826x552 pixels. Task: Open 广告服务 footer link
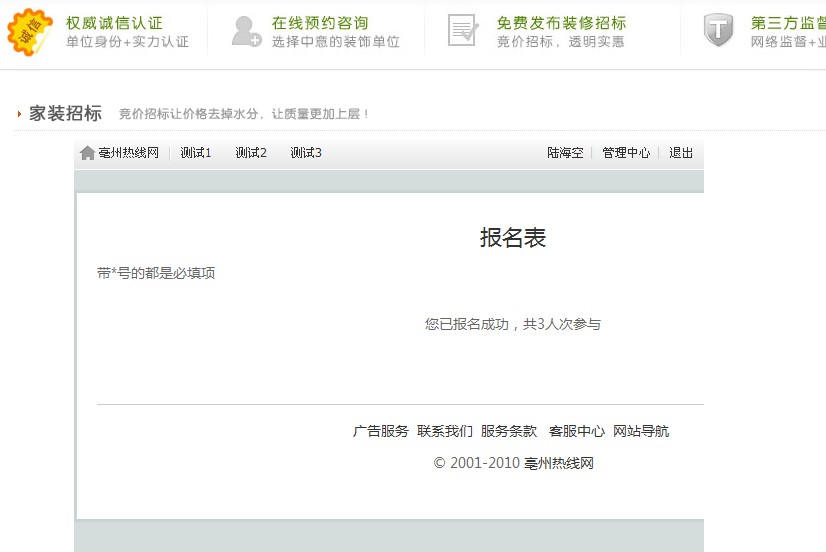click(381, 431)
